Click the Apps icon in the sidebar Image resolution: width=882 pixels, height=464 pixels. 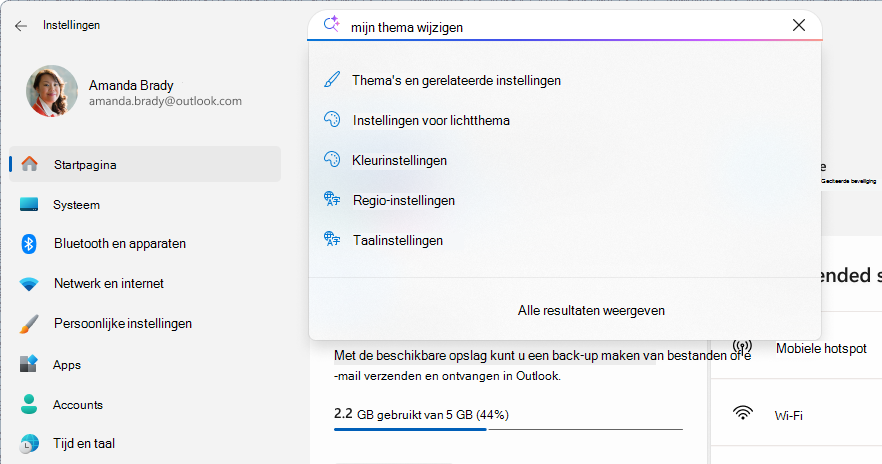[29, 364]
